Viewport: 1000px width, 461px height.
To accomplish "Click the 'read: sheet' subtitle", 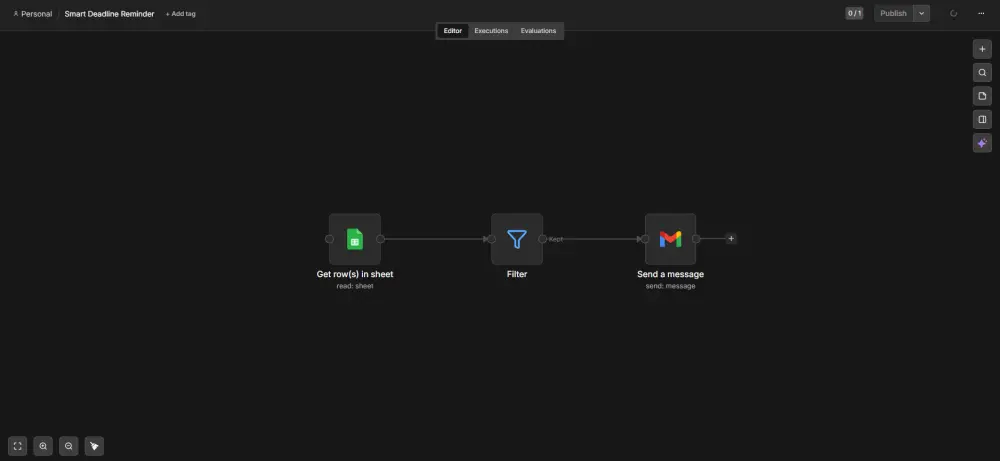I will click(355, 286).
